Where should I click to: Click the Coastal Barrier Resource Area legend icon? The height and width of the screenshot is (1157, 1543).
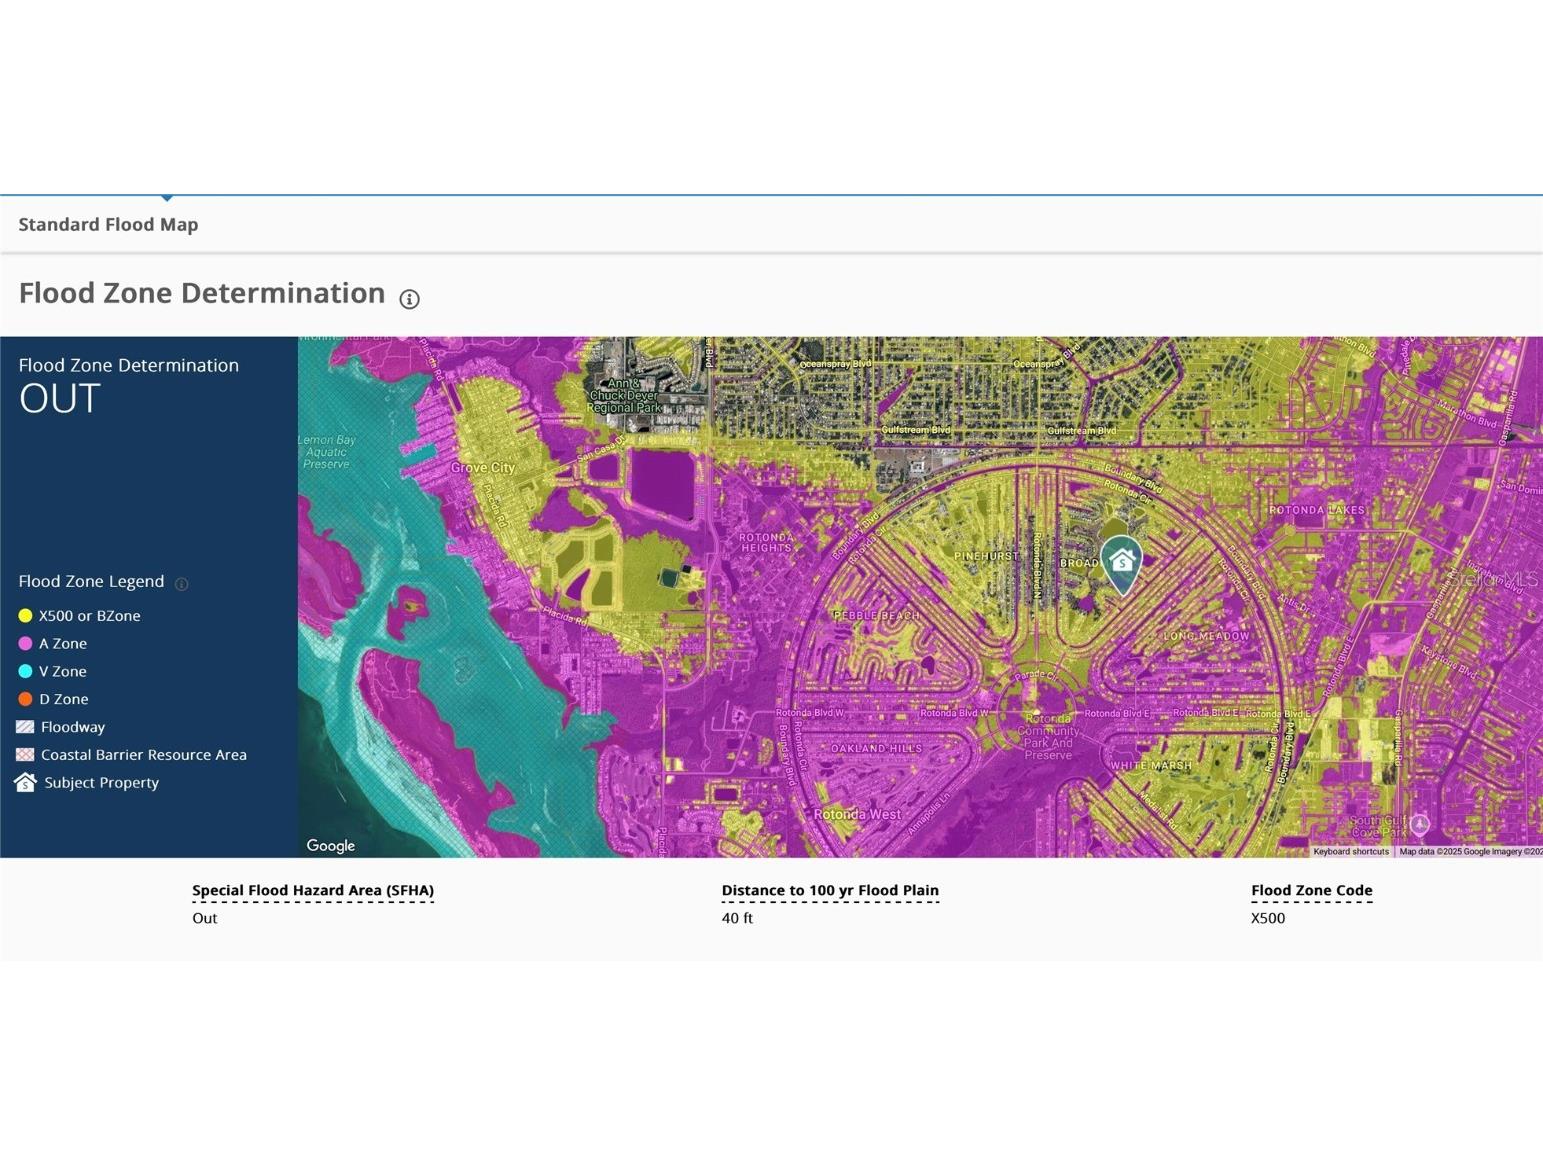tap(26, 755)
